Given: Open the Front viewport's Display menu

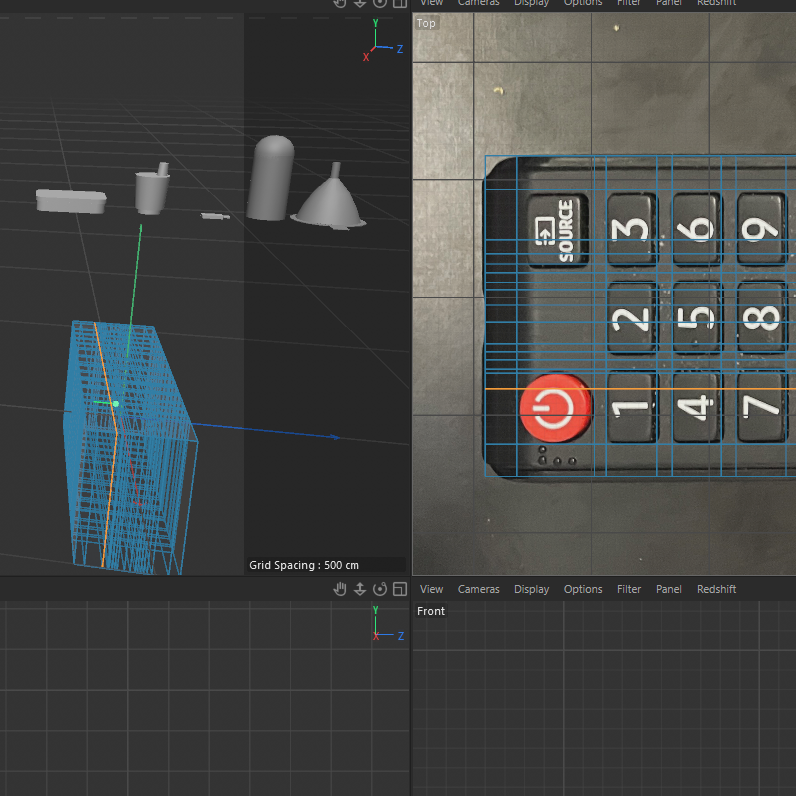Looking at the screenshot, I should tap(532, 589).
